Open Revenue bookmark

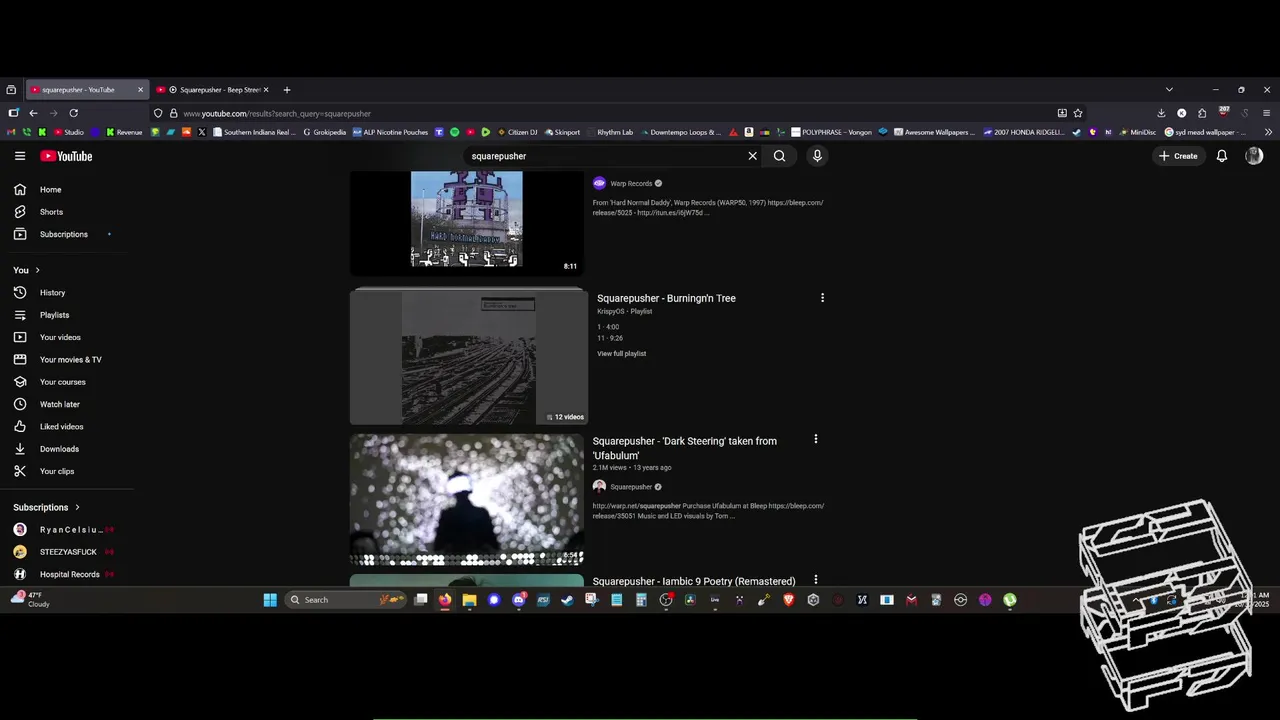[x=124, y=132]
